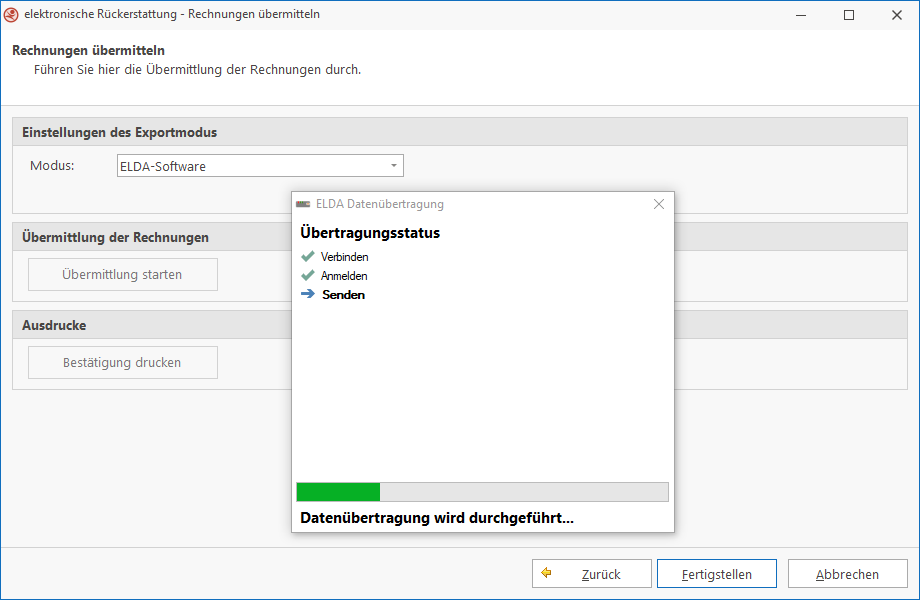Click the Einstellungen des Exportmodus section header
This screenshot has width=920, height=600.
tap(120, 132)
